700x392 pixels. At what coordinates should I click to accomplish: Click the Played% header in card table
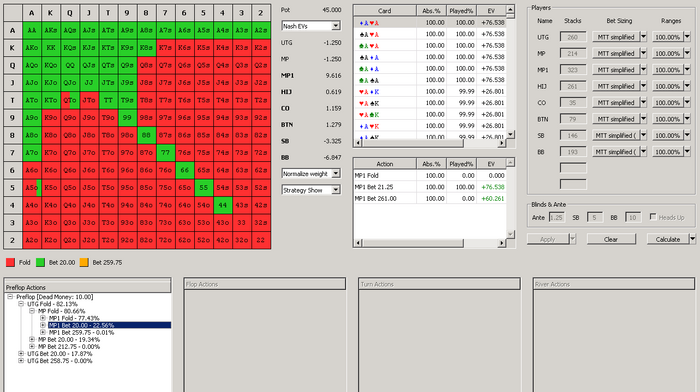tap(461, 11)
